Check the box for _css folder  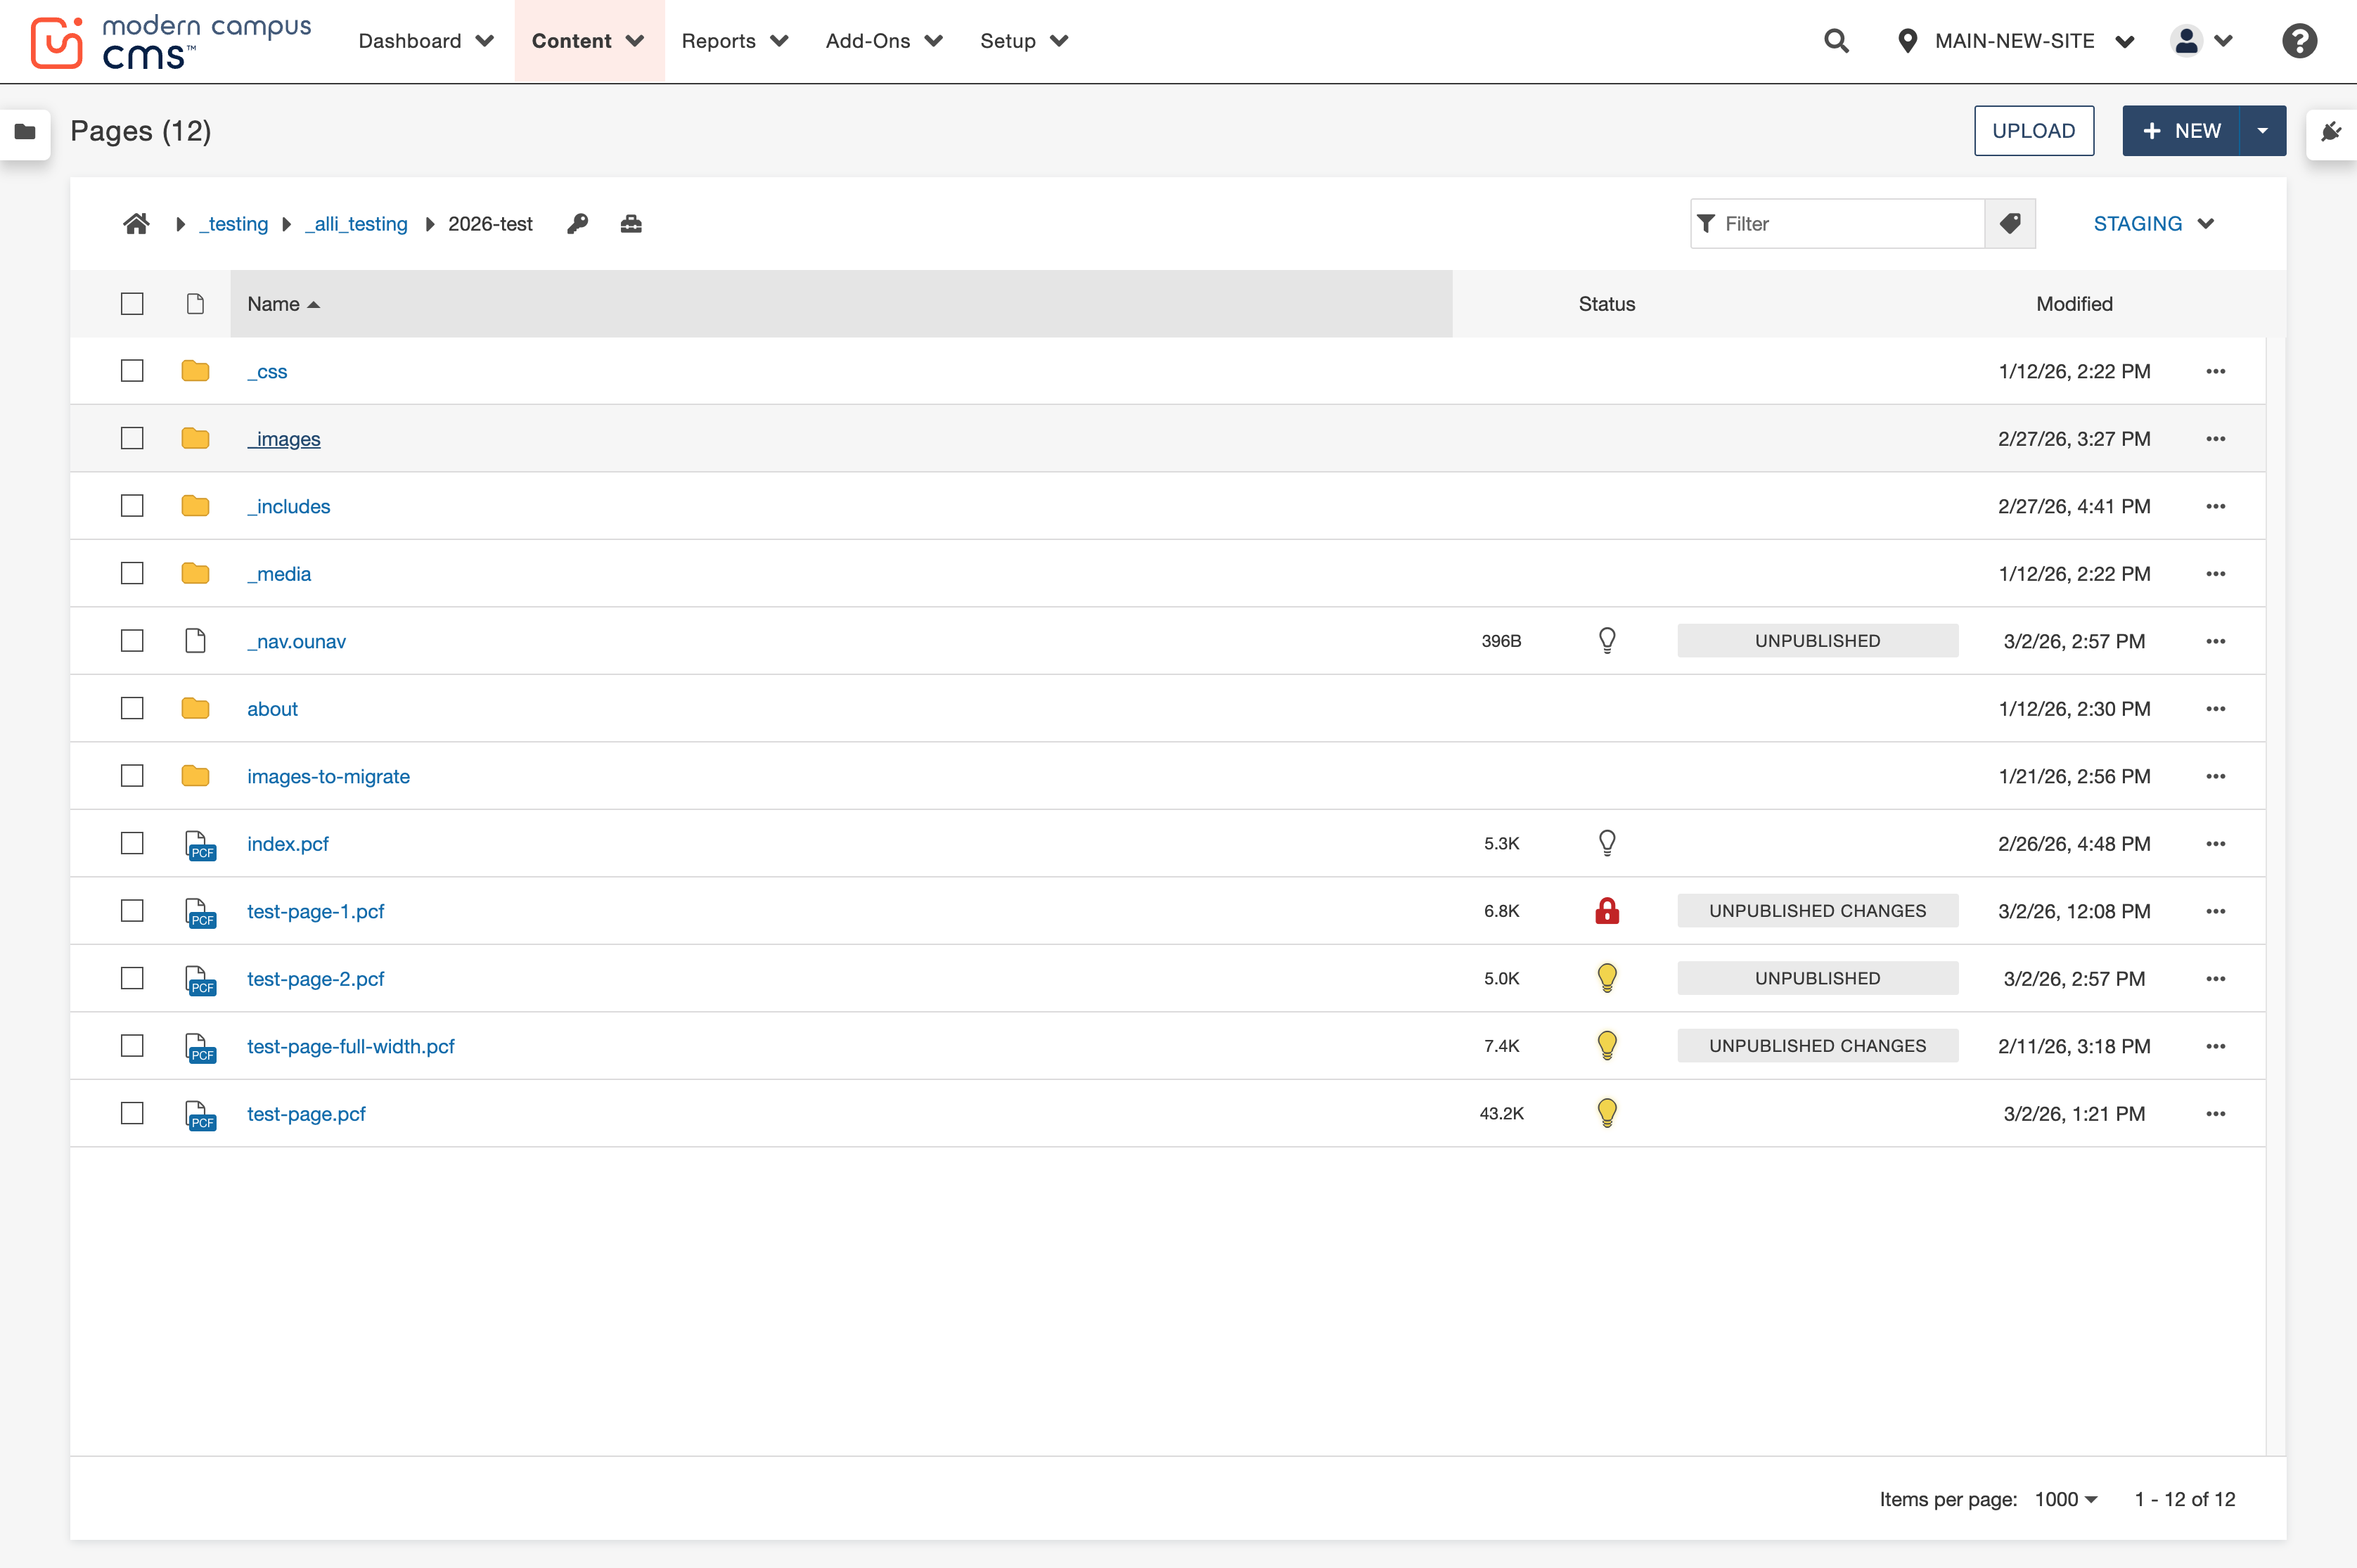[x=132, y=371]
